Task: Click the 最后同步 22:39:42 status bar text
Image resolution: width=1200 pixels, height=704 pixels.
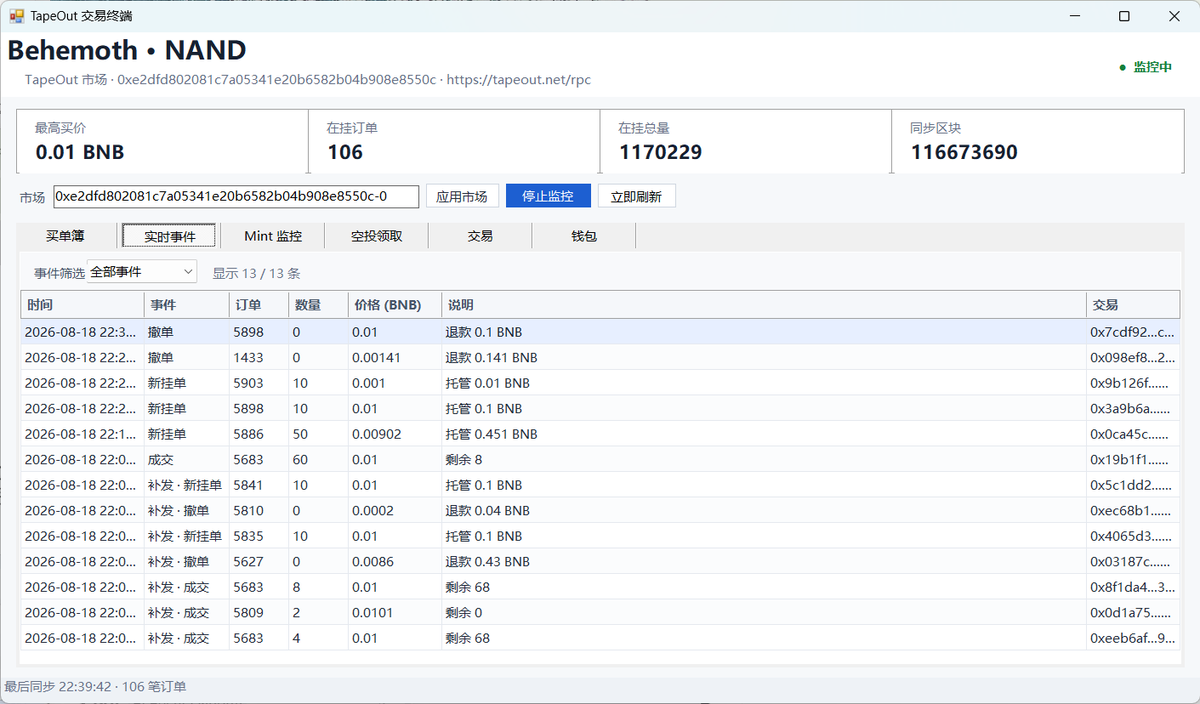Action: tap(95, 687)
